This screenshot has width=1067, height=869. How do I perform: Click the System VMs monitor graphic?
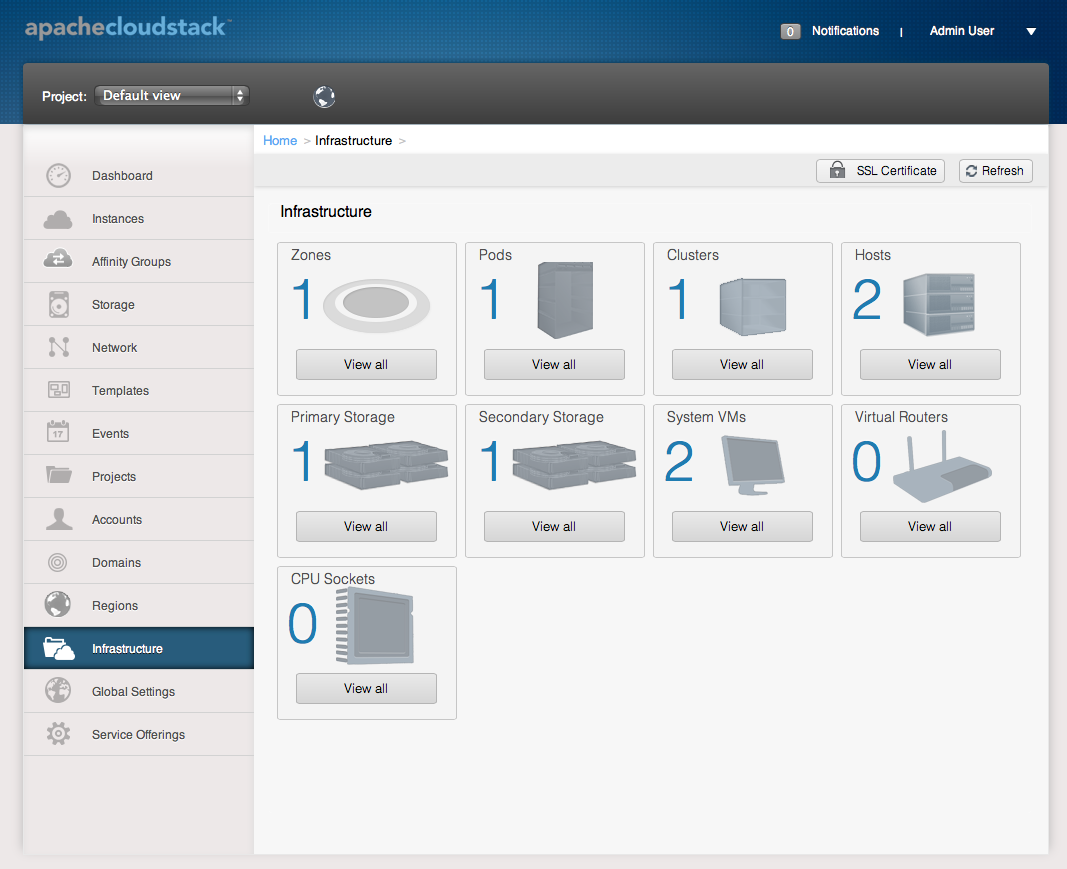[753, 465]
